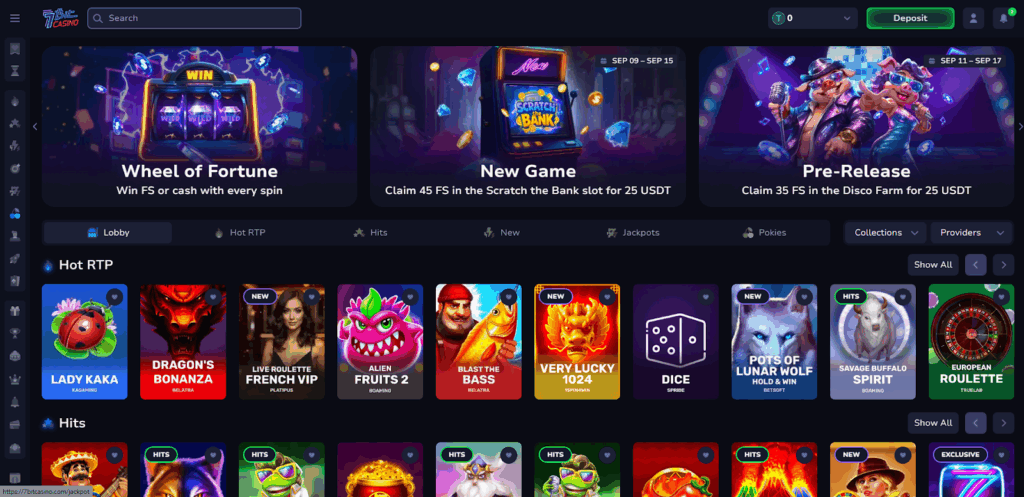Select the crown icon in sidebar
The image size is (1024, 497).
click(x=15, y=379)
